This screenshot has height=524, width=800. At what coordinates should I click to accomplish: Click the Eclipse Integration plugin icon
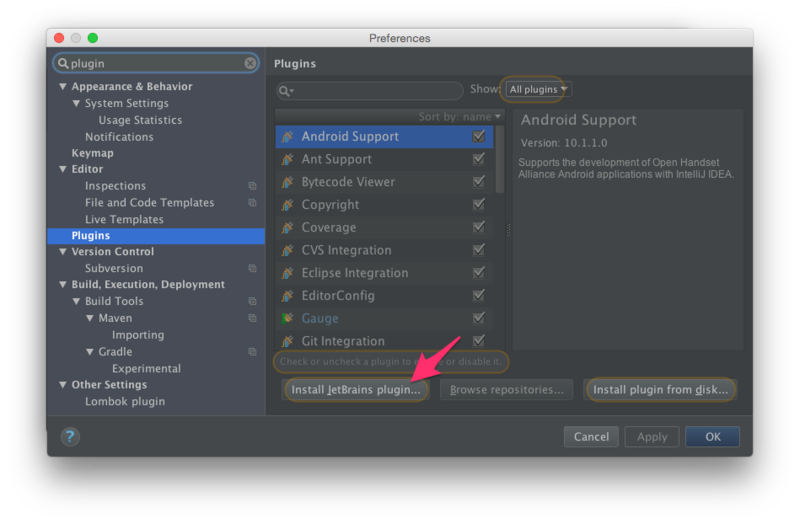pos(287,273)
